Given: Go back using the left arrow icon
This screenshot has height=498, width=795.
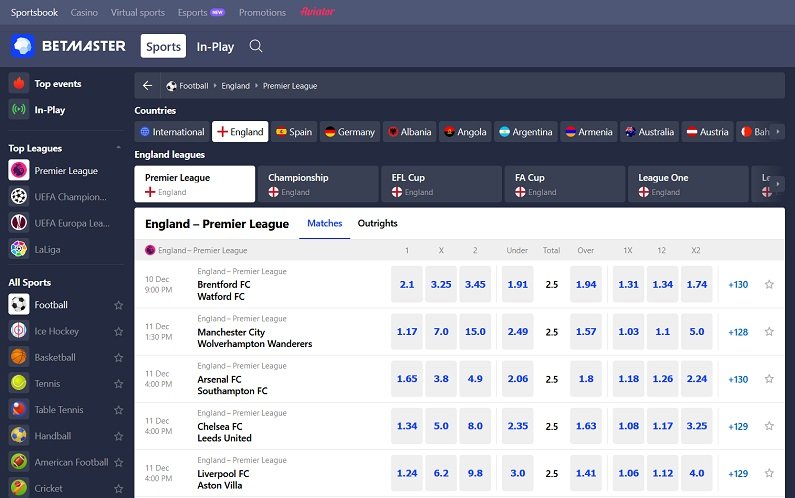Looking at the screenshot, I should [148, 86].
